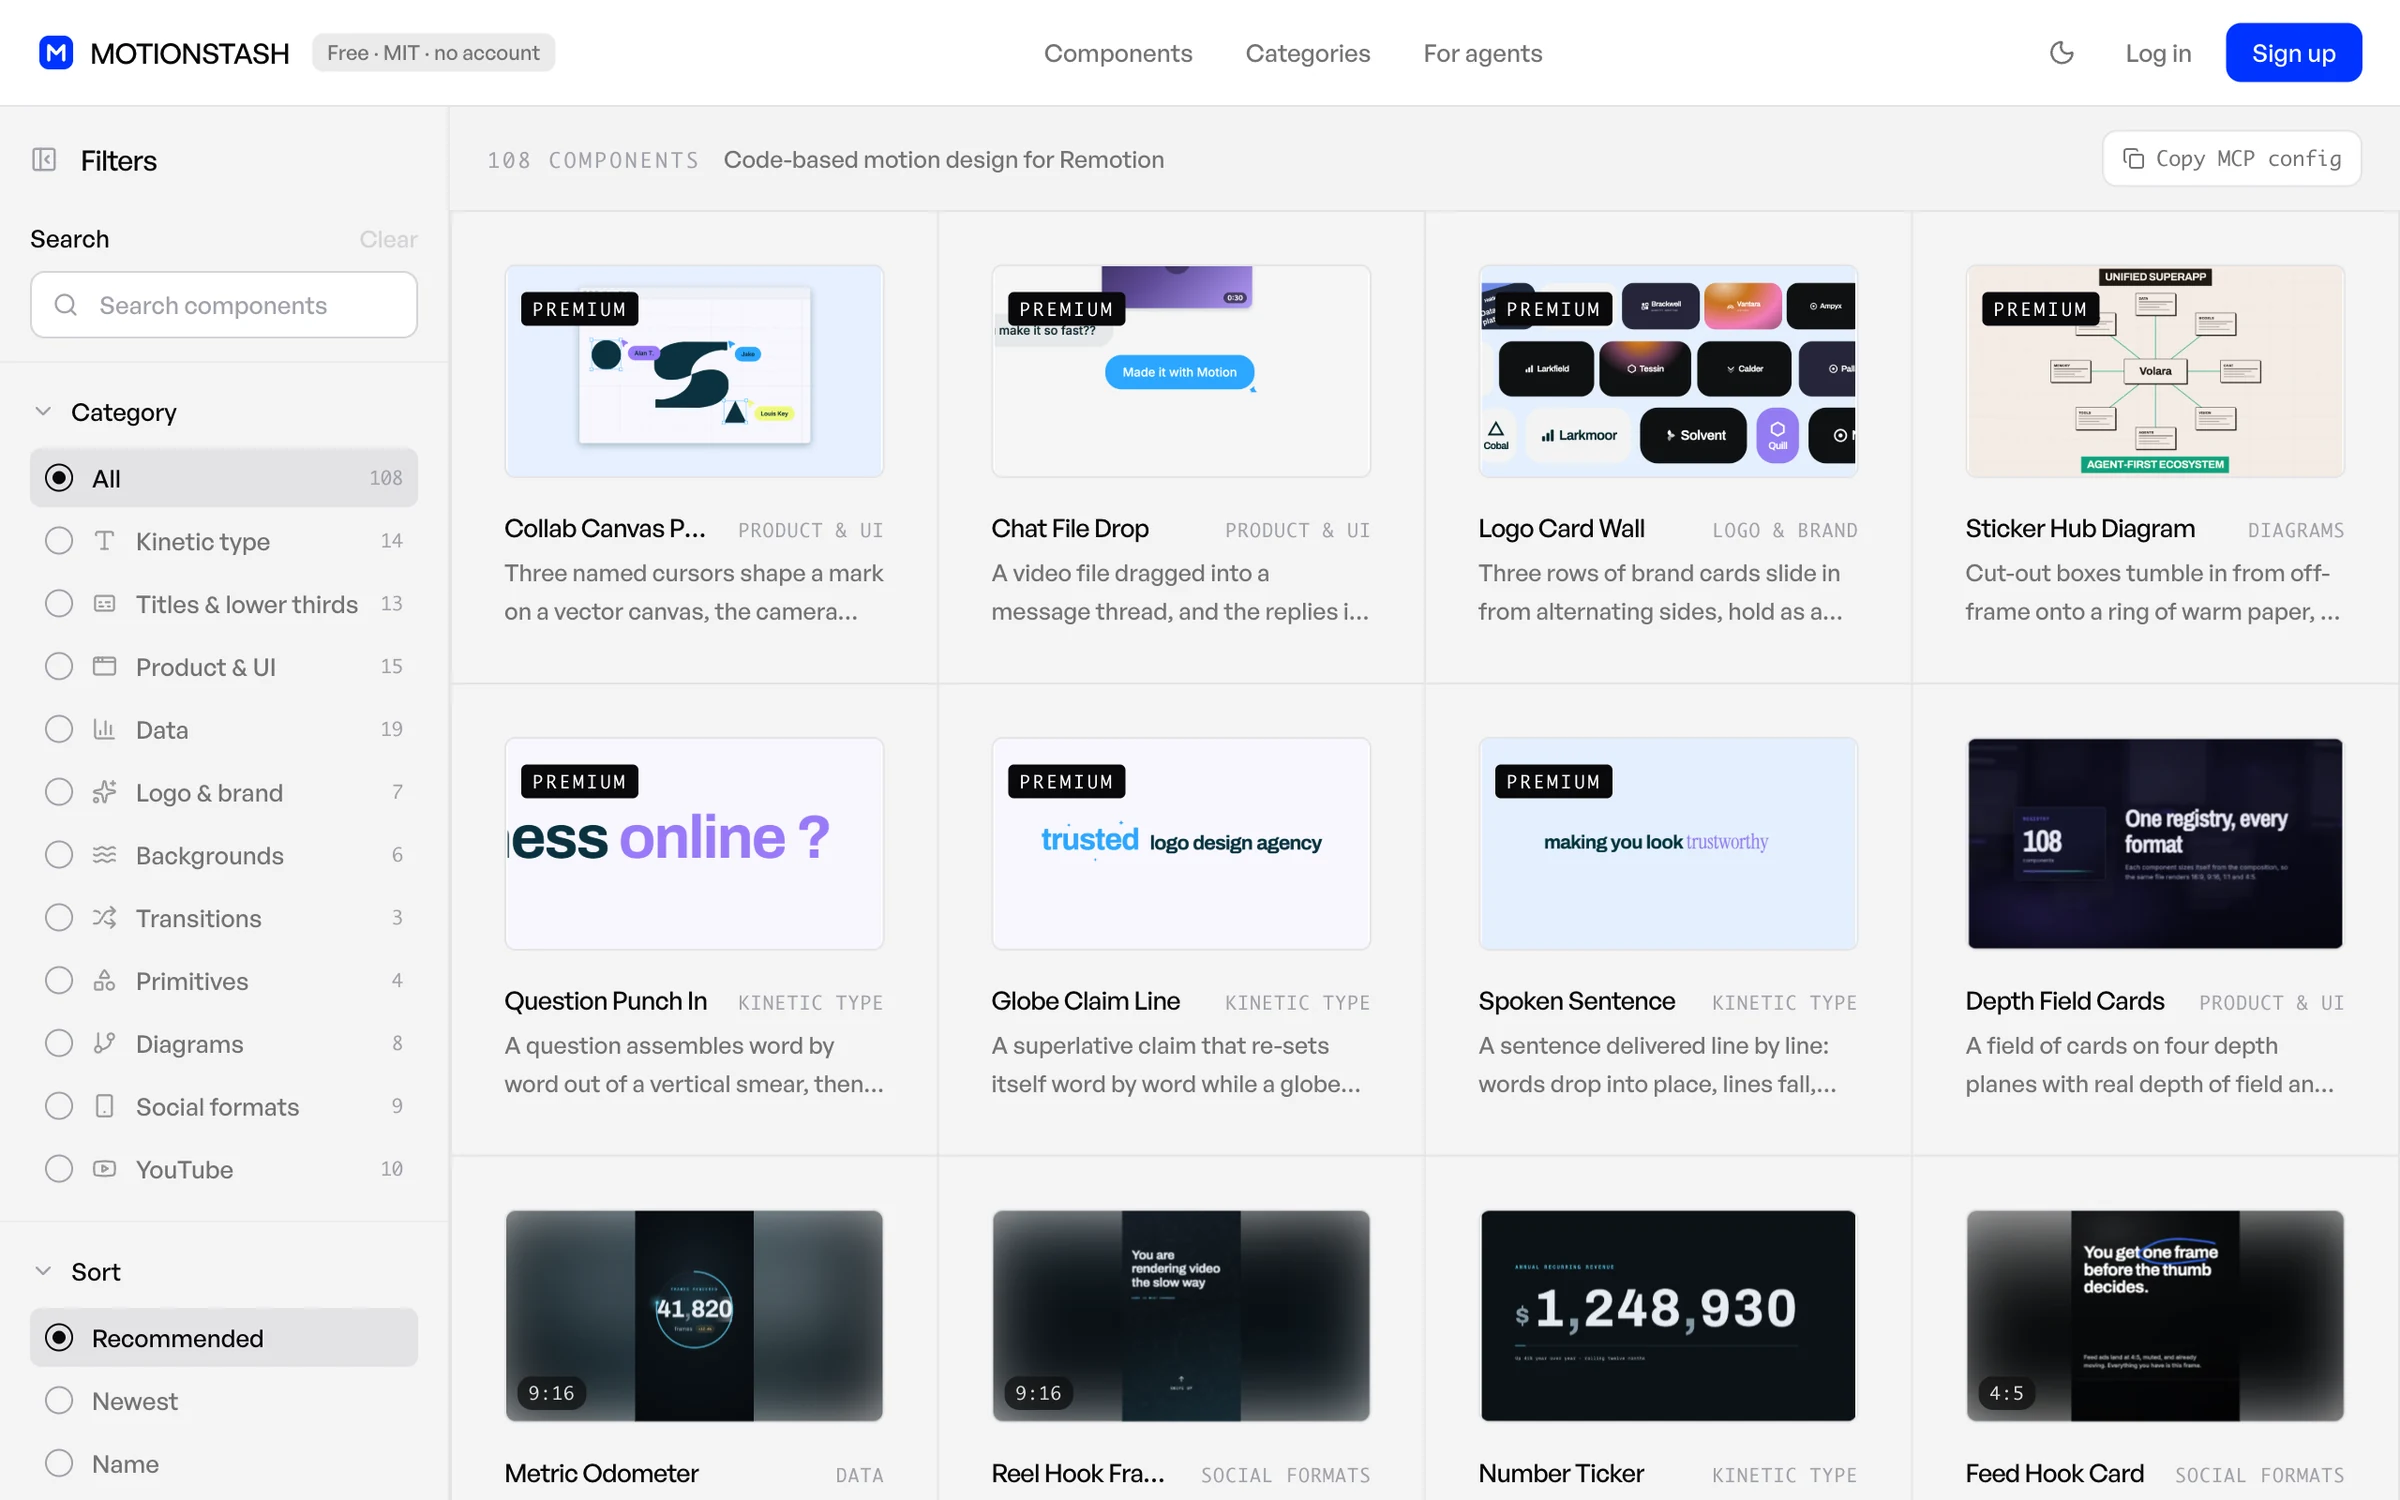The height and width of the screenshot is (1500, 2400).
Task: Open the Categories nav item
Action: [x=1308, y=53]
